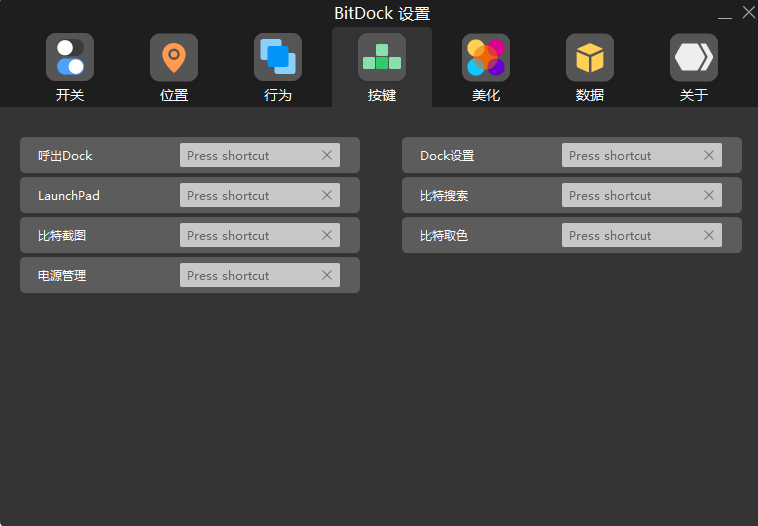Focus the 比特取色 shortcut input field
The width and height of the screenshot is (758, 526).
tap(641, 235)
